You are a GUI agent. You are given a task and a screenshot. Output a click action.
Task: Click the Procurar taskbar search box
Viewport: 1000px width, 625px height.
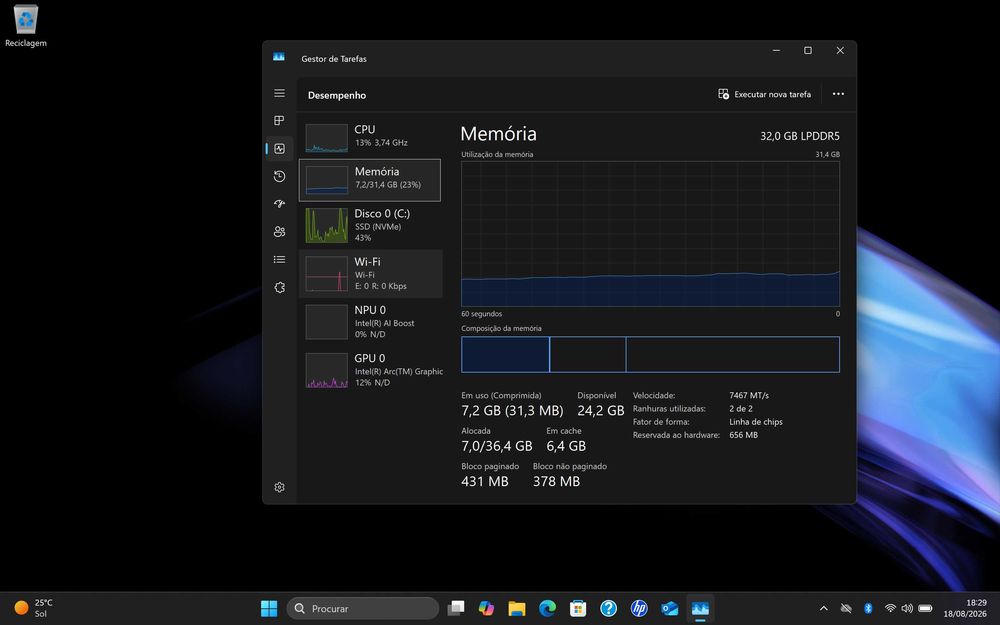[363, 608]
